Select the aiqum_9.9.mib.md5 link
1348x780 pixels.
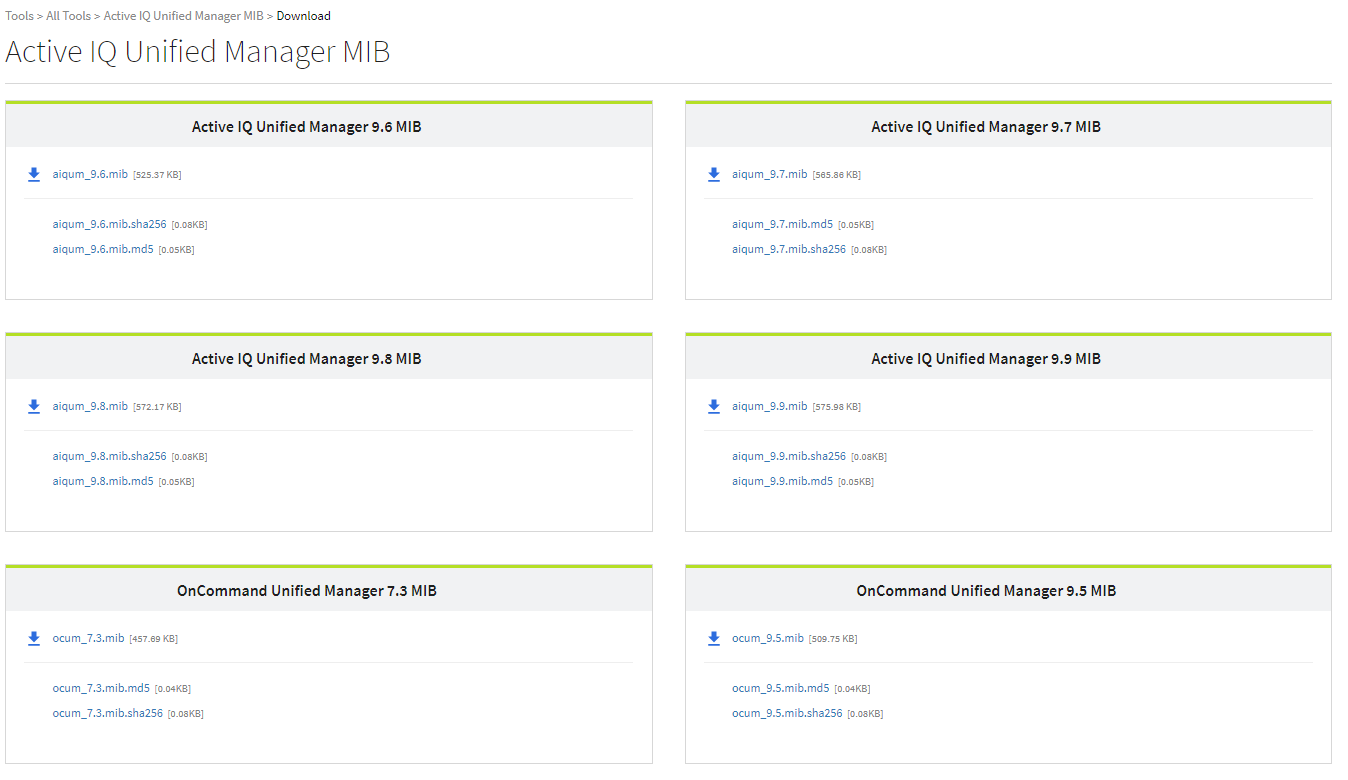pyautogui.click(x=782, y=481)
